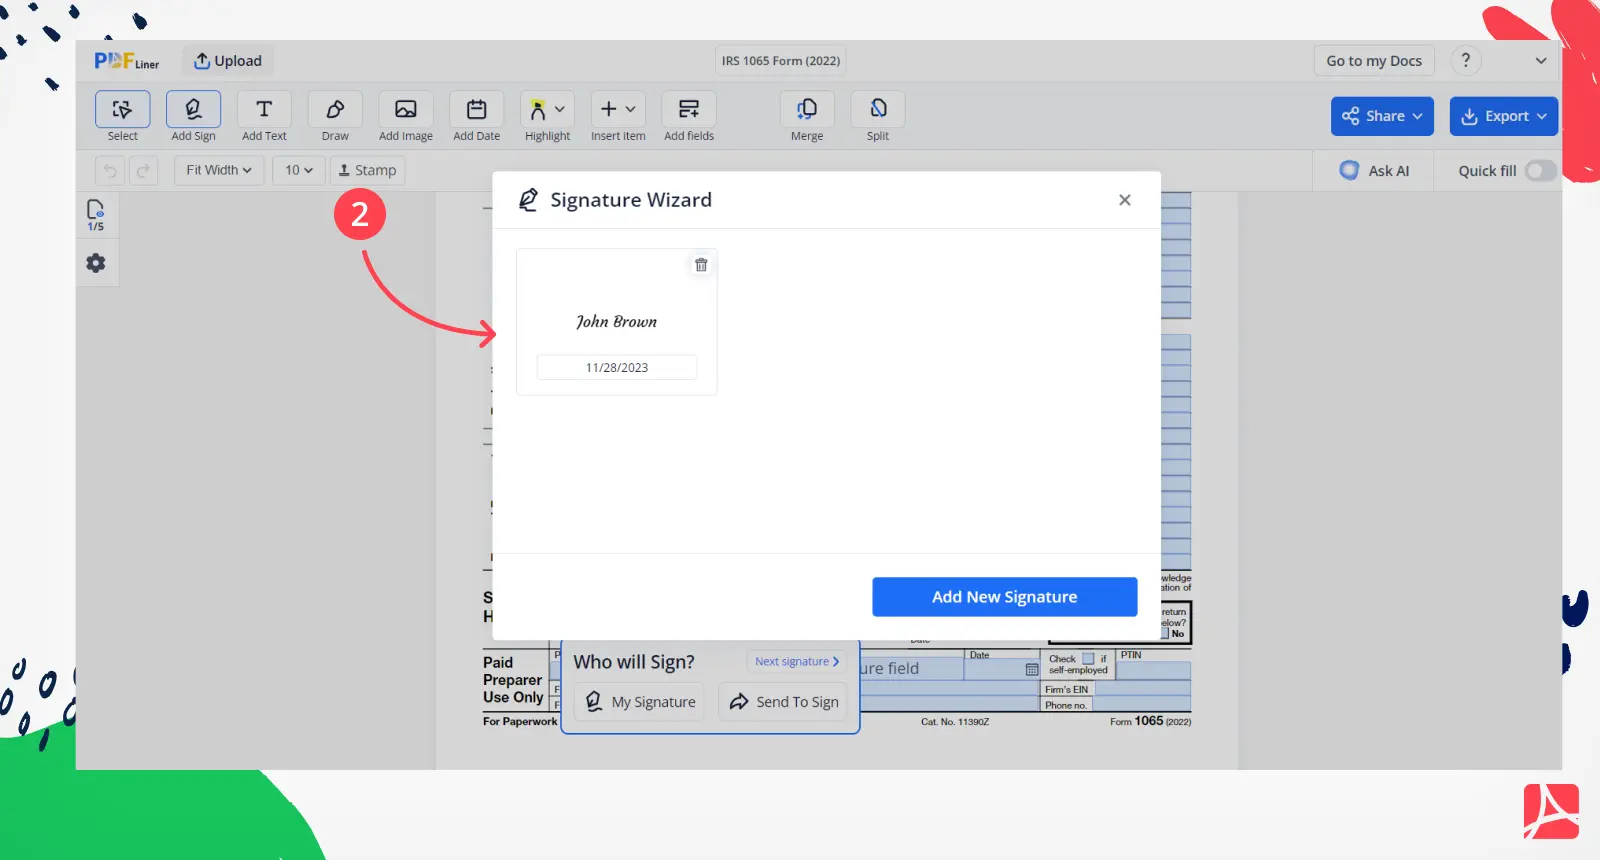1600x860 pixels.
Task: Choose My Signature option
Action: pos(640,702)
